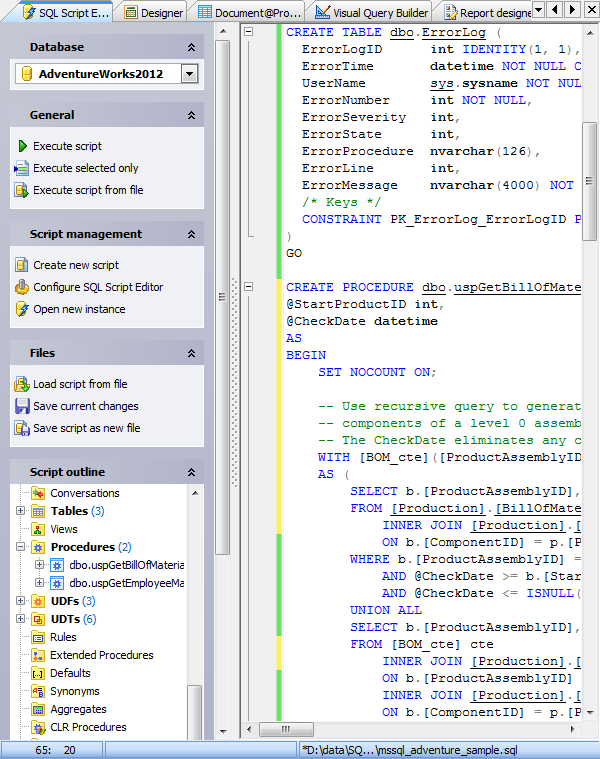The image size is (600, 759).
Task: Select dbo.uspGetBillOfMaterials in the outline
Action: coord(126,565)
